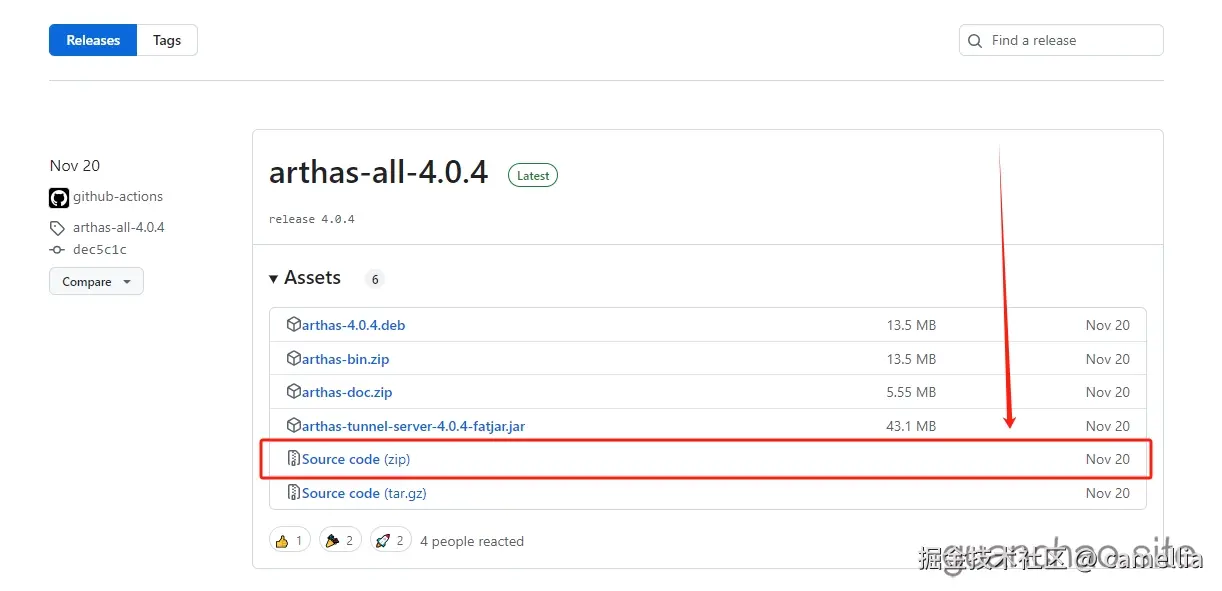The image size is (1222, 591).
Task: Click the Nov 20 date of arthas-bin.zip
Action: [x=1108, y=359]
